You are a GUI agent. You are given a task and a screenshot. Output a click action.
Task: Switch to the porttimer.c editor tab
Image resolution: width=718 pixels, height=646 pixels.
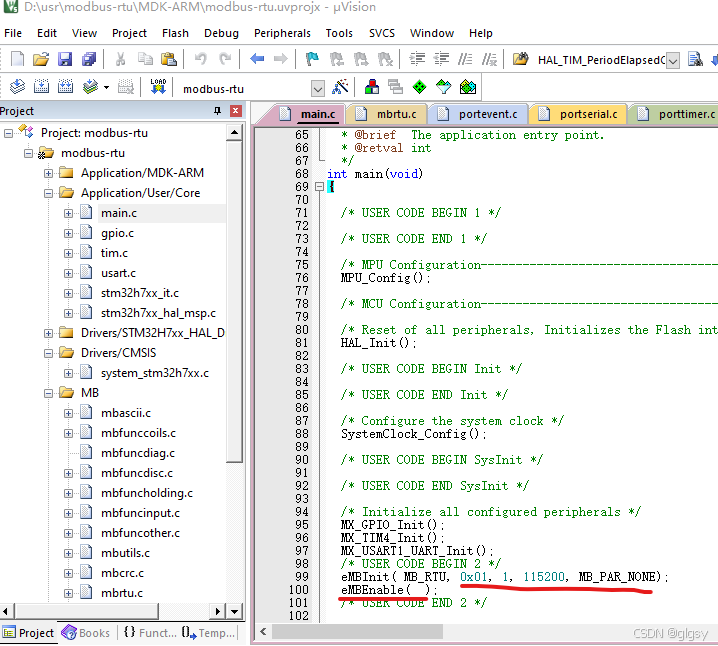pos(676,114)
